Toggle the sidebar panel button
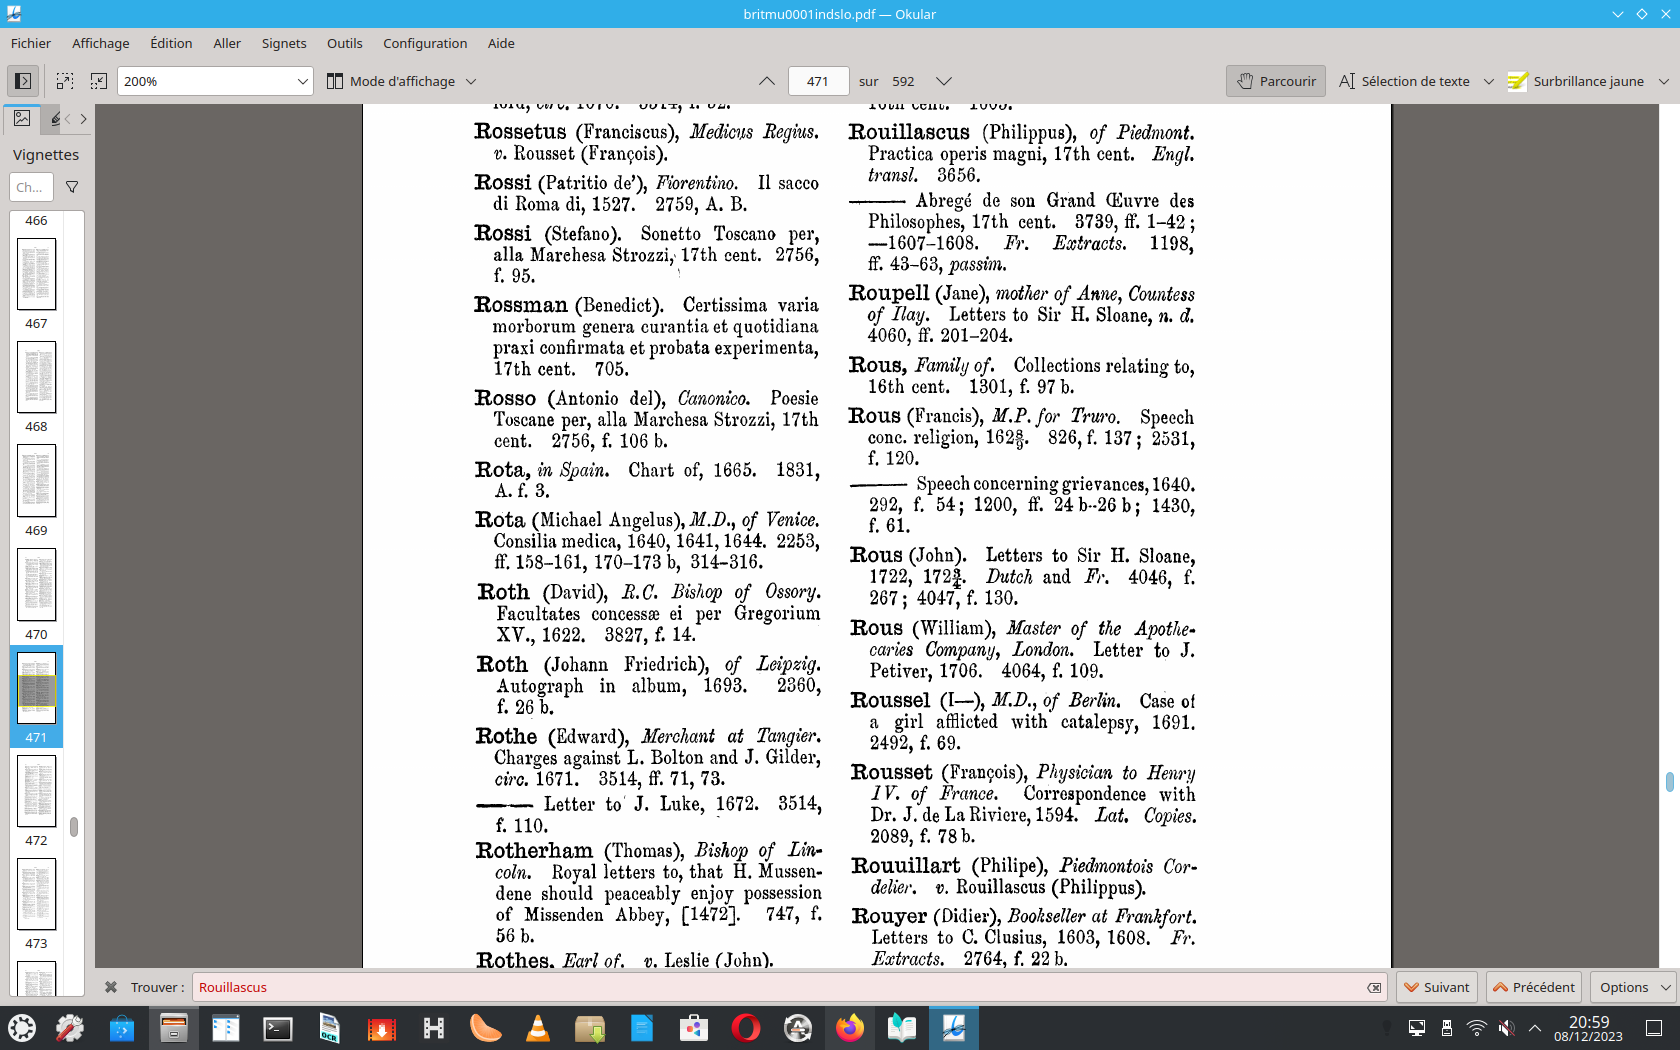1680x1050 pixels. (23, 81)
